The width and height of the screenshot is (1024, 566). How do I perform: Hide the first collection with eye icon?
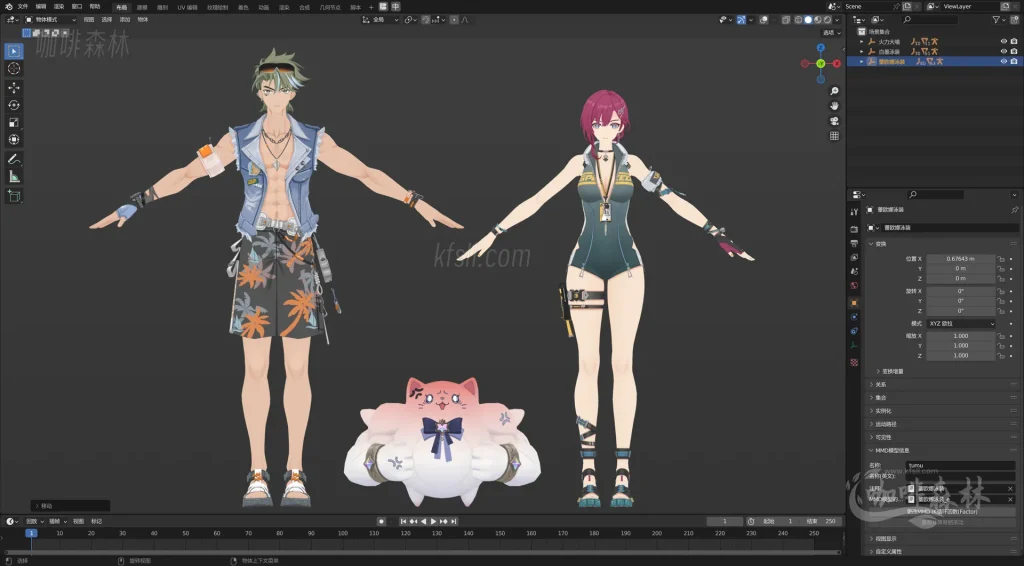click(1004, 41)
